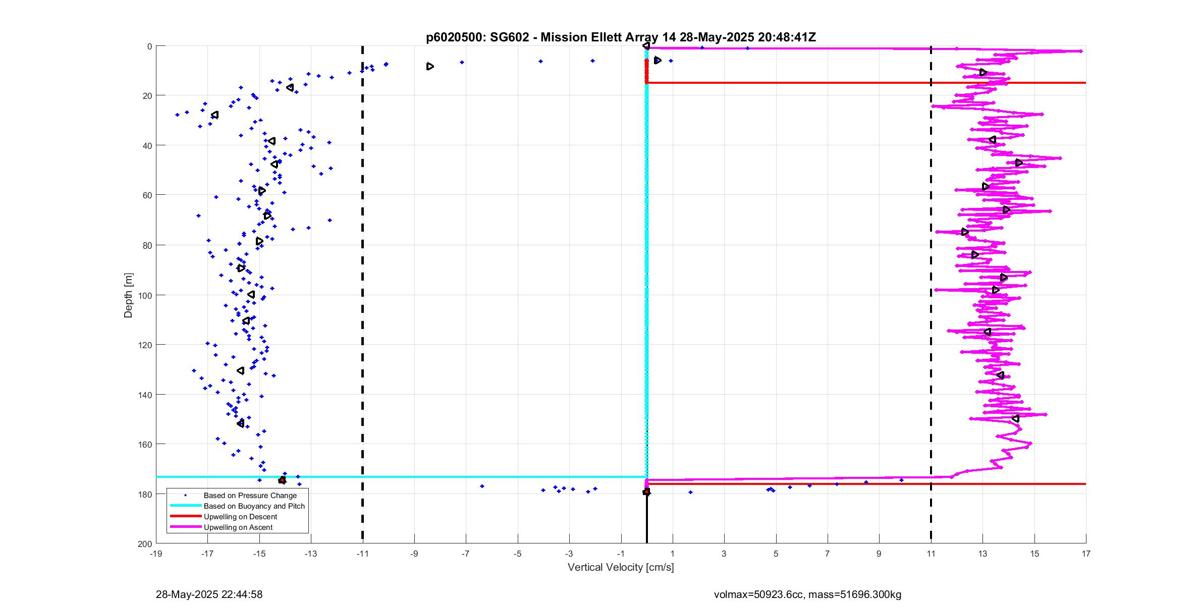Click depth axis tick label '160'
Image resolution: width=1200 pixels, height=611 pixels.
point(144,444)
